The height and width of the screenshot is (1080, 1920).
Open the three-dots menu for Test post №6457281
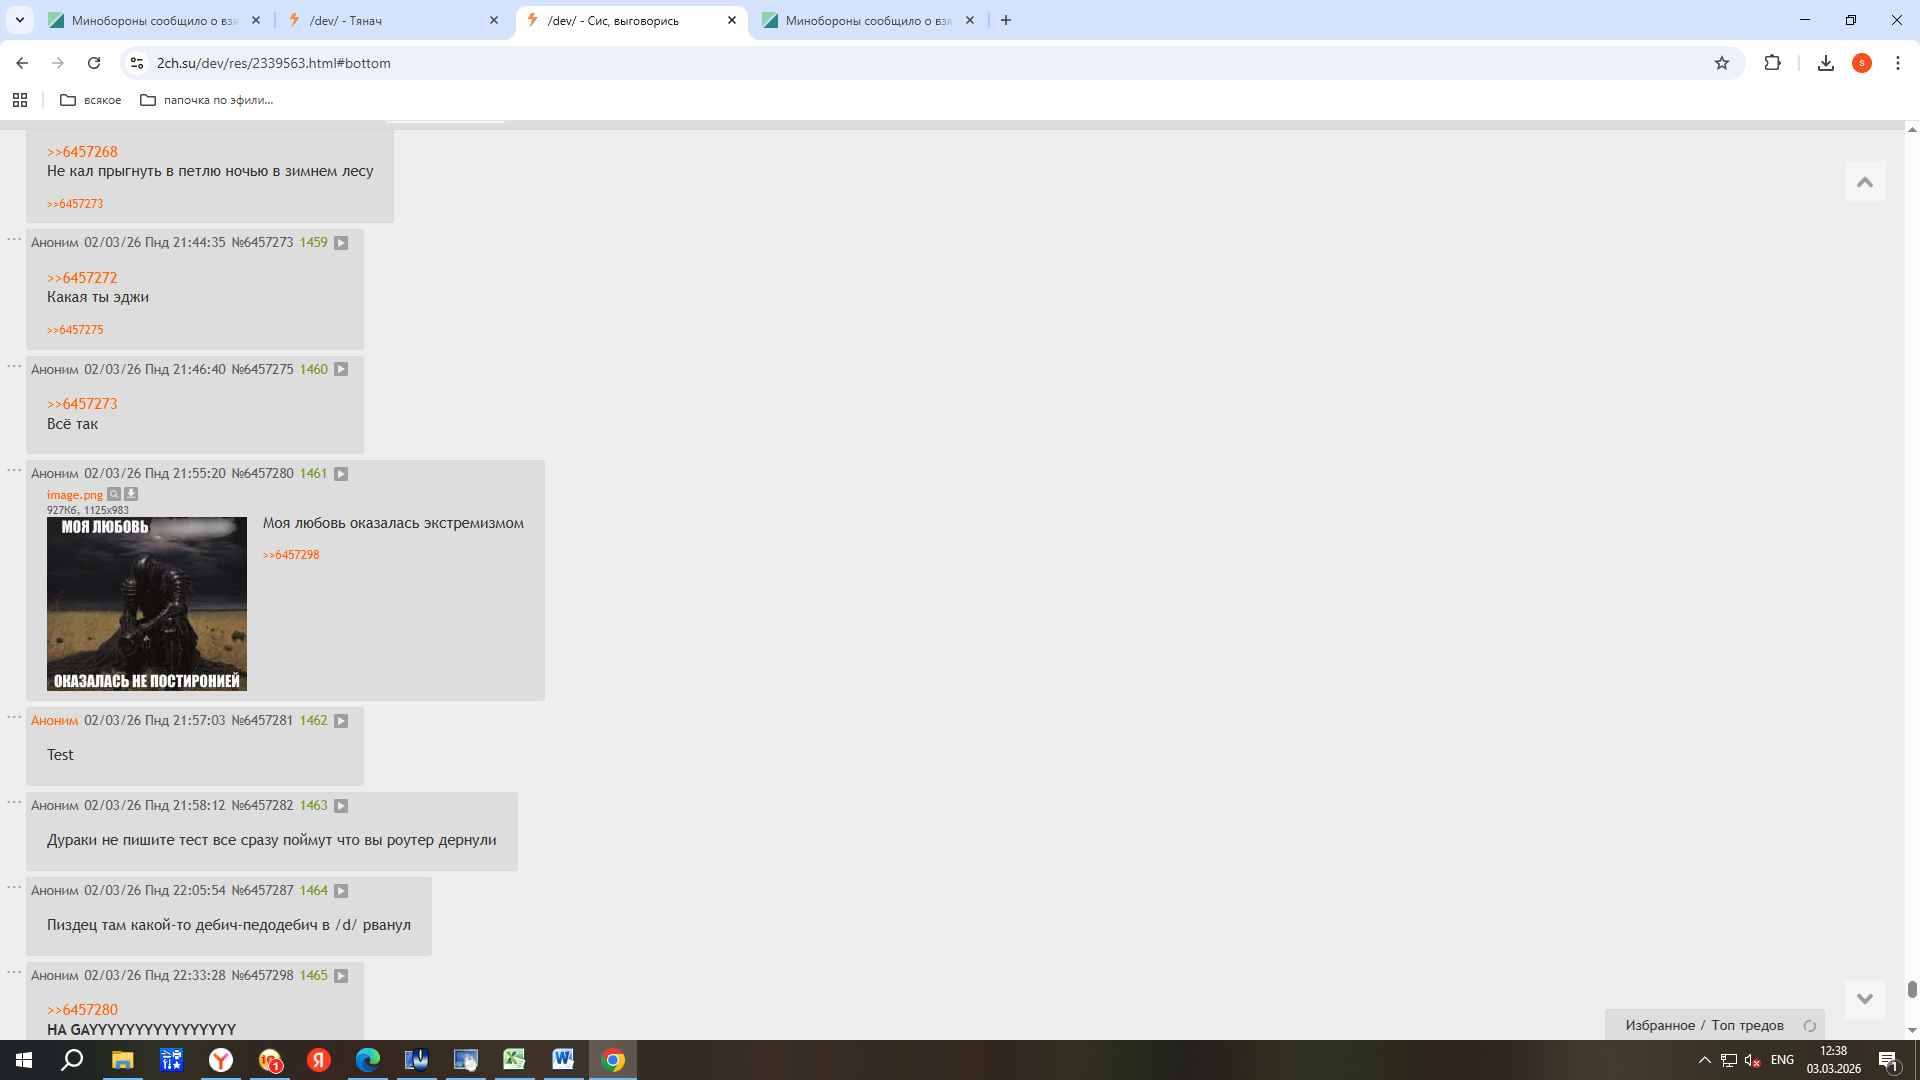pos(14,718)
